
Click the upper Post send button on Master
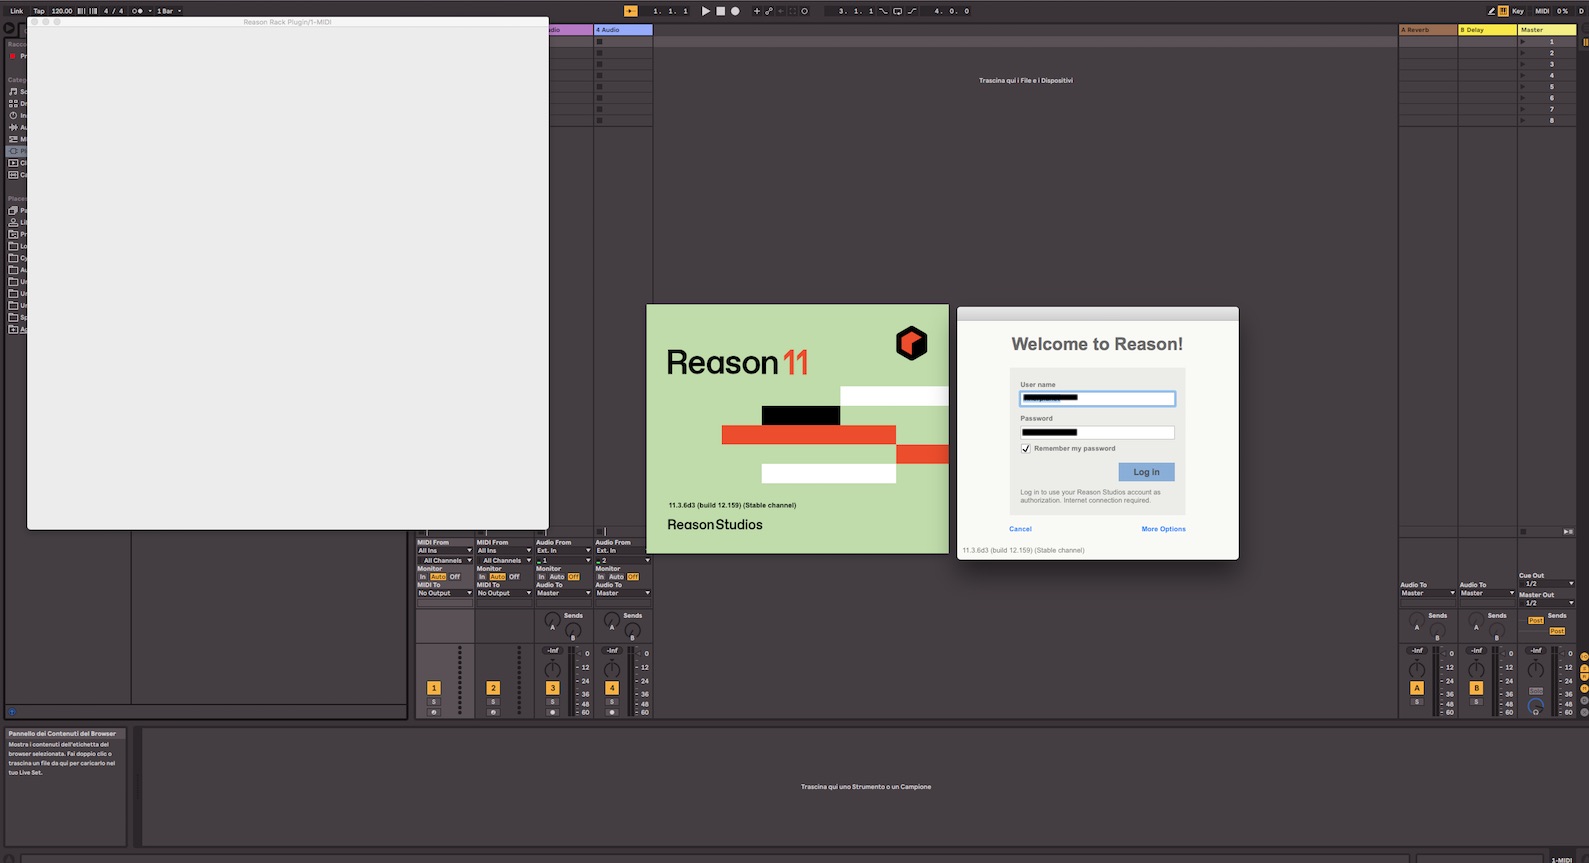coord(1536,620)
